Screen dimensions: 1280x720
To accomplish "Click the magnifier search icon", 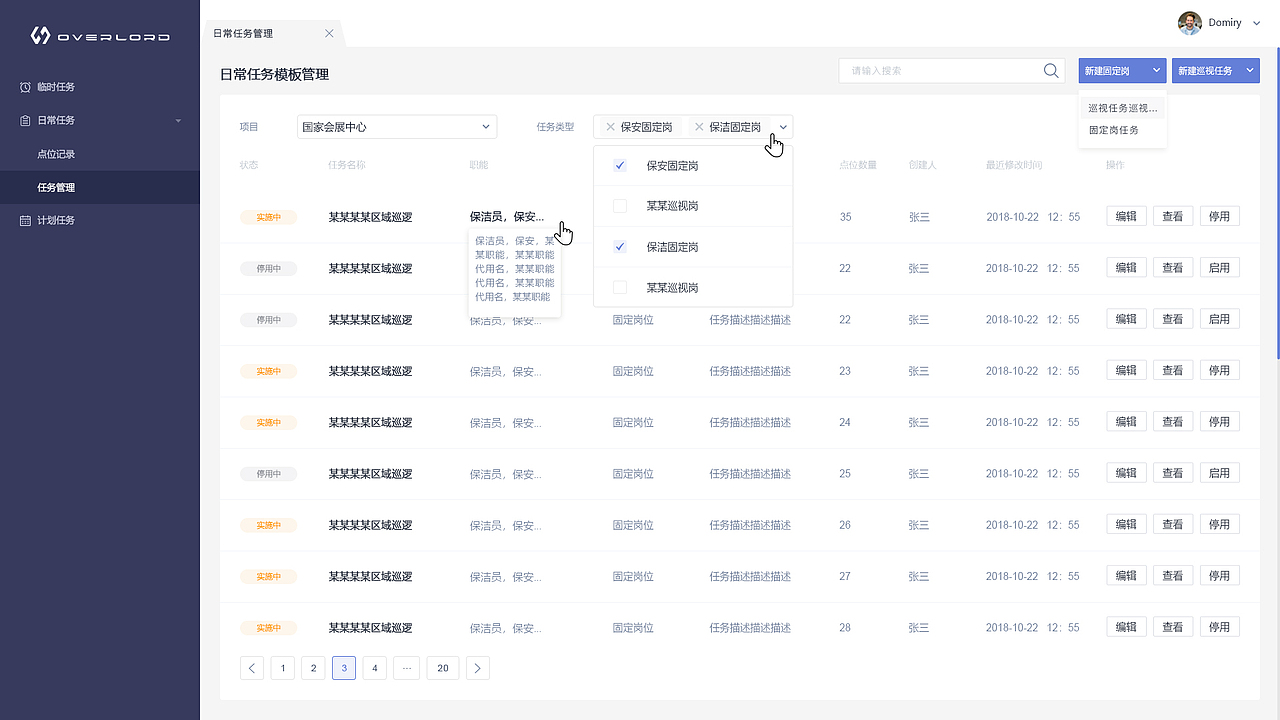I will [x=1051, y=71].
